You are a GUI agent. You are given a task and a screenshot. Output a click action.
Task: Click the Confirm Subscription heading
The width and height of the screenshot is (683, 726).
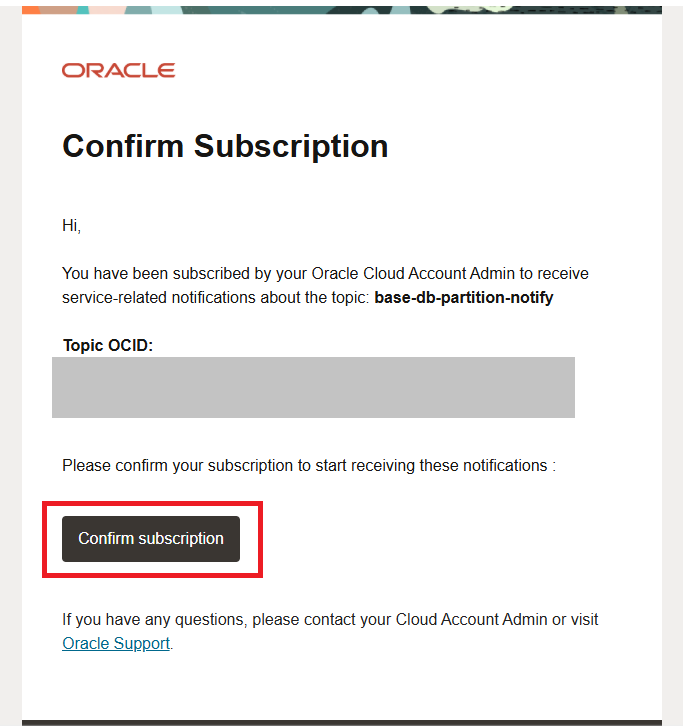click(225, 146)
